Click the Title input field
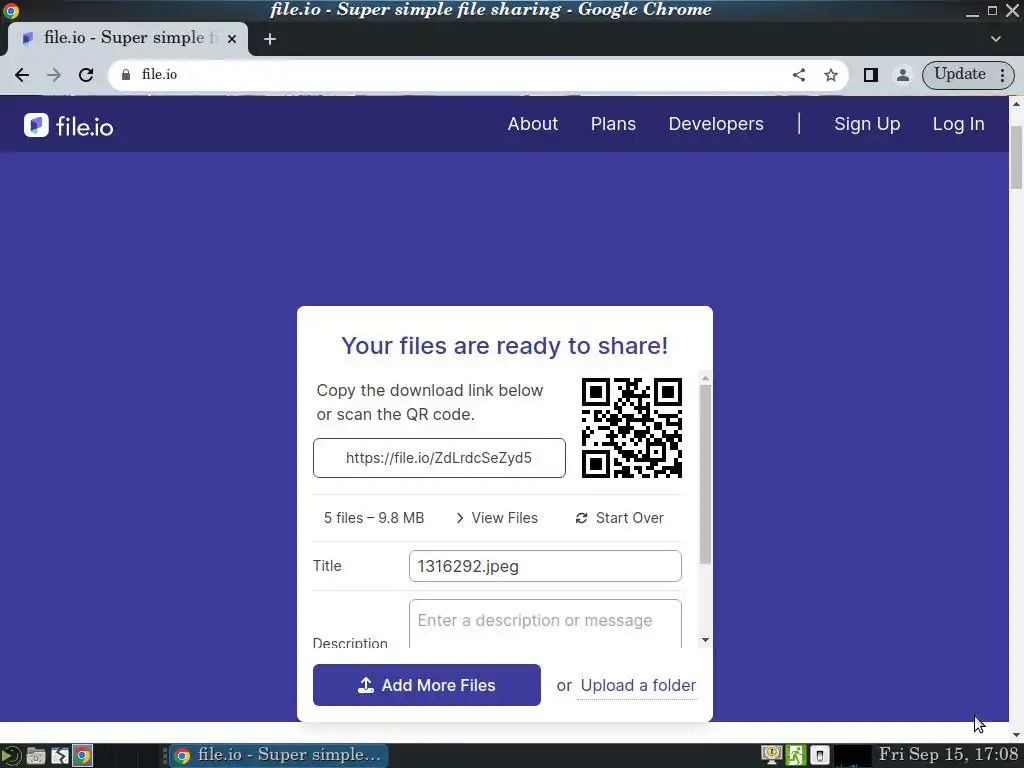The width and height of the screenshot is (1024, 768). (x=545, y=566)
